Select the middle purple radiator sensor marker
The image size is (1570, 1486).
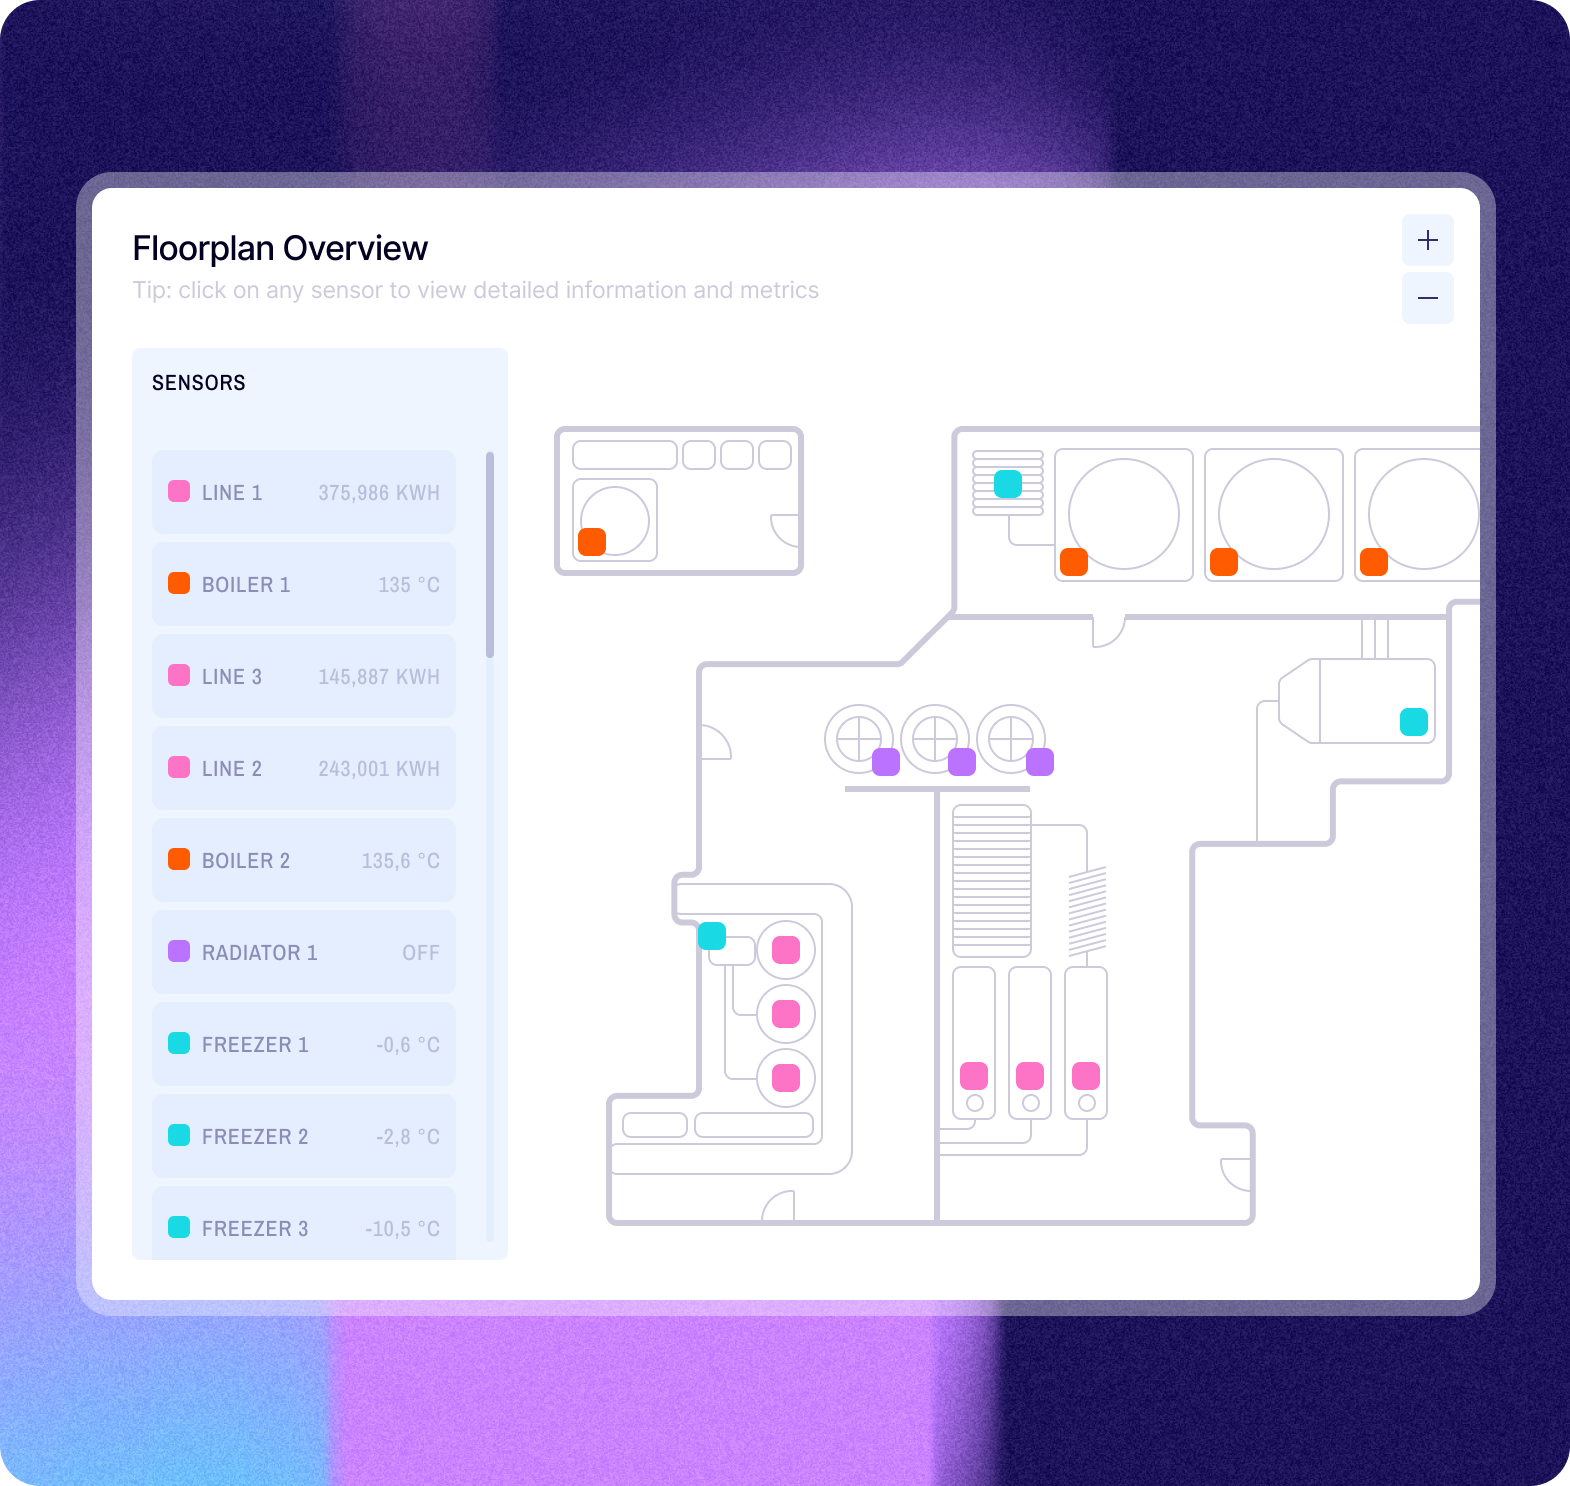click(x=962, y=762)
